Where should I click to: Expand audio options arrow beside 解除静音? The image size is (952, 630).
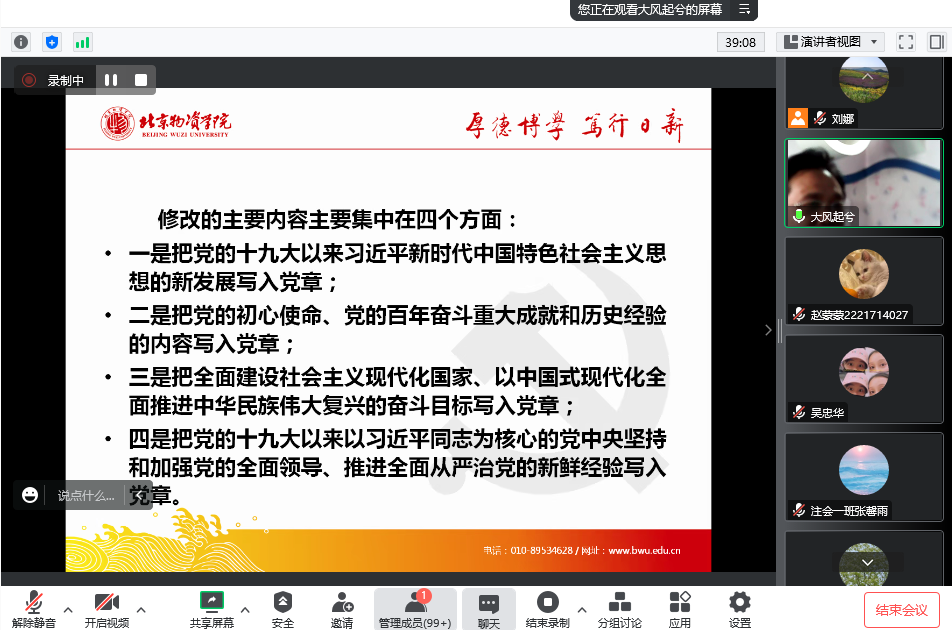68,609
